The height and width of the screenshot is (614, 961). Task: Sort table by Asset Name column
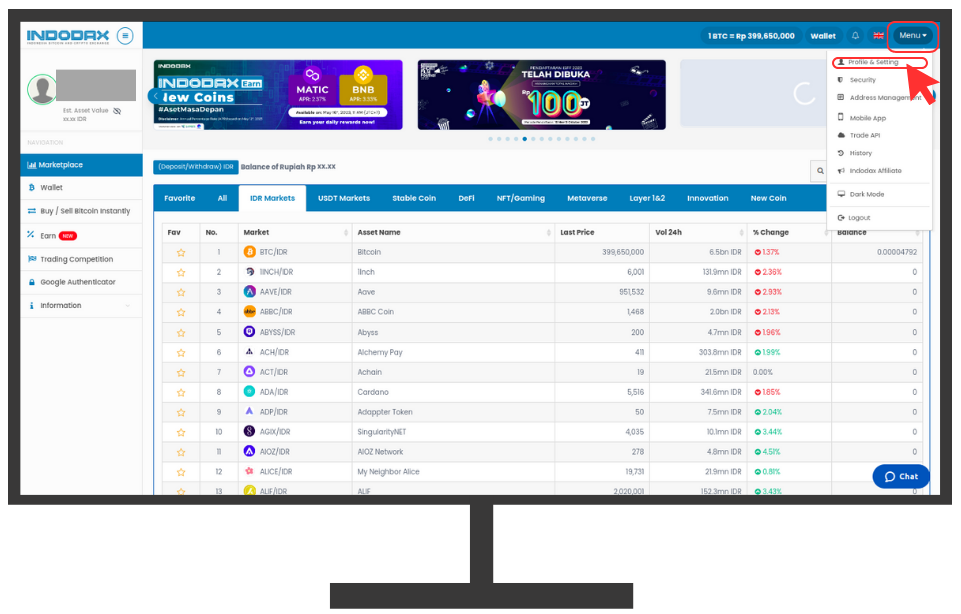coord(454,232)
